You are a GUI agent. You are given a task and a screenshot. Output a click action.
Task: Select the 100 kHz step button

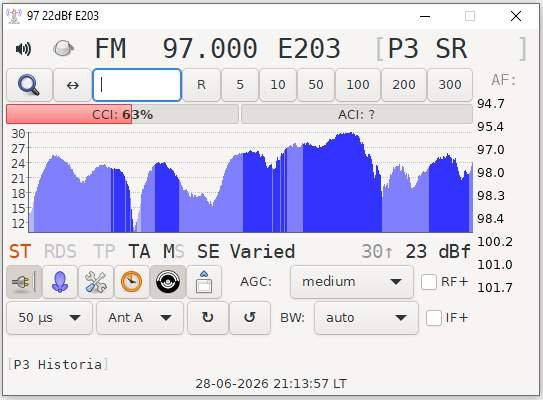coord(358,85)
